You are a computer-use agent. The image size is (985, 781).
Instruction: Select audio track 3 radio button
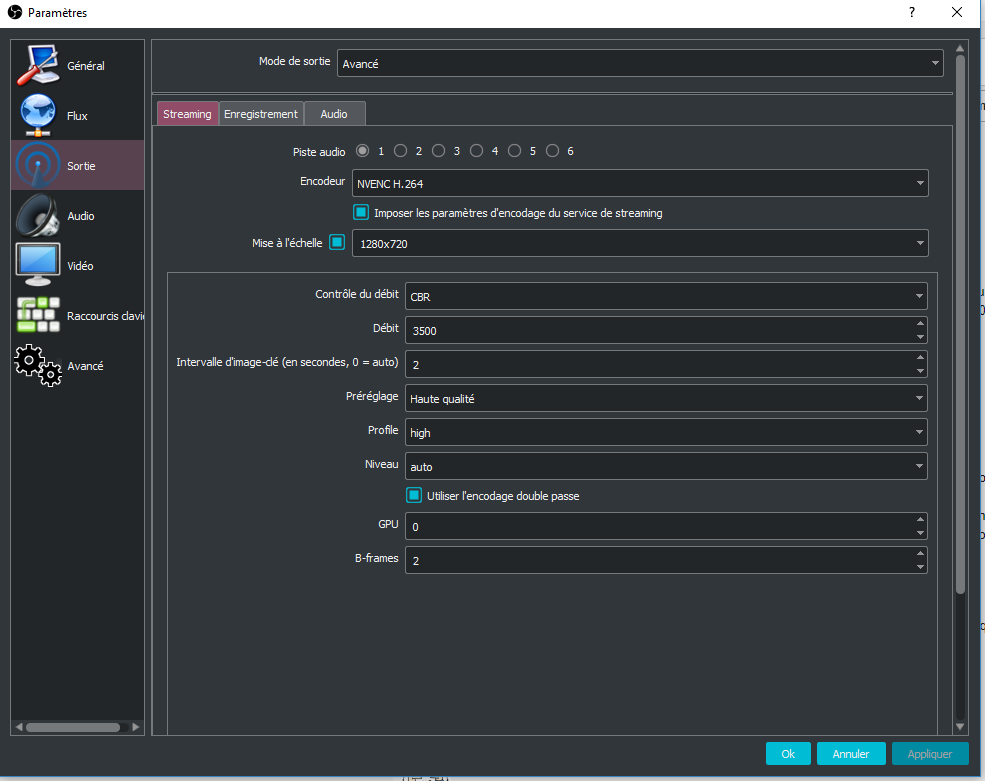click(x=438, y=151)
